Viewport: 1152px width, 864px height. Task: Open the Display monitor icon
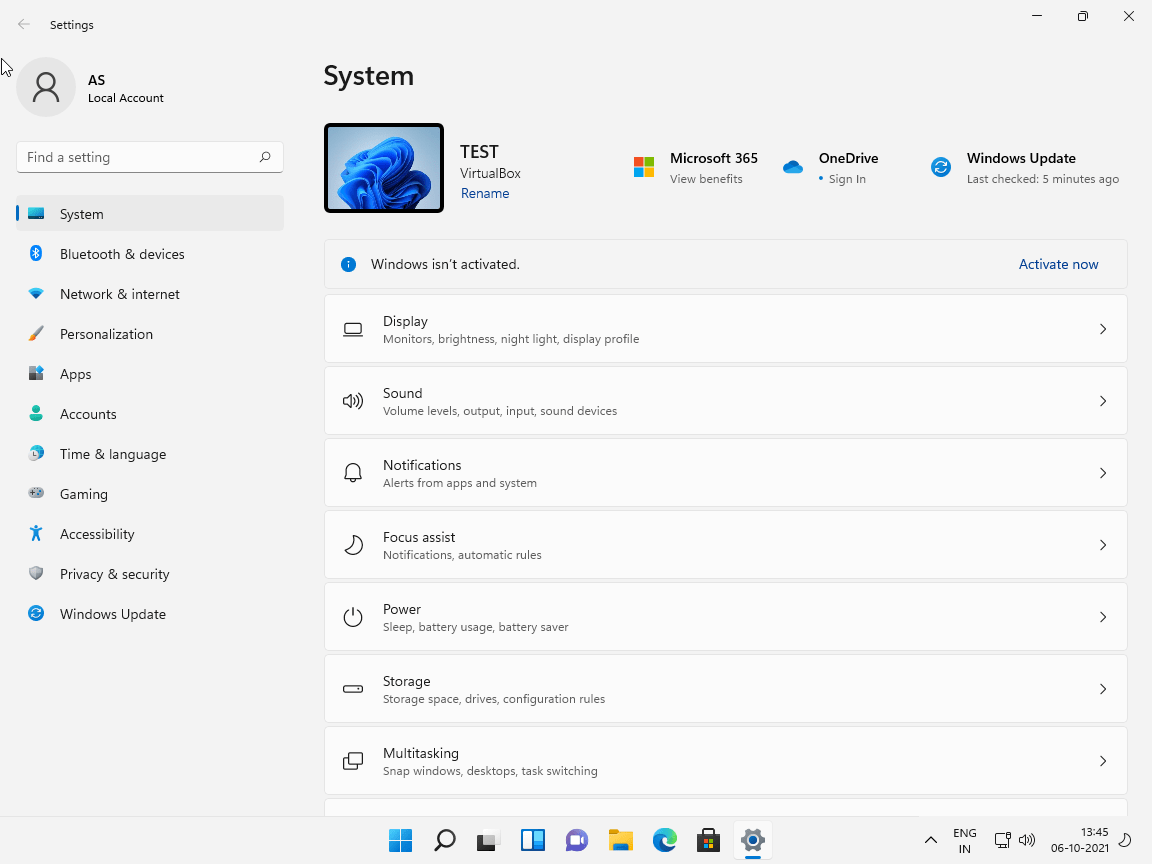pyautogui.click(x=353, y=329)
